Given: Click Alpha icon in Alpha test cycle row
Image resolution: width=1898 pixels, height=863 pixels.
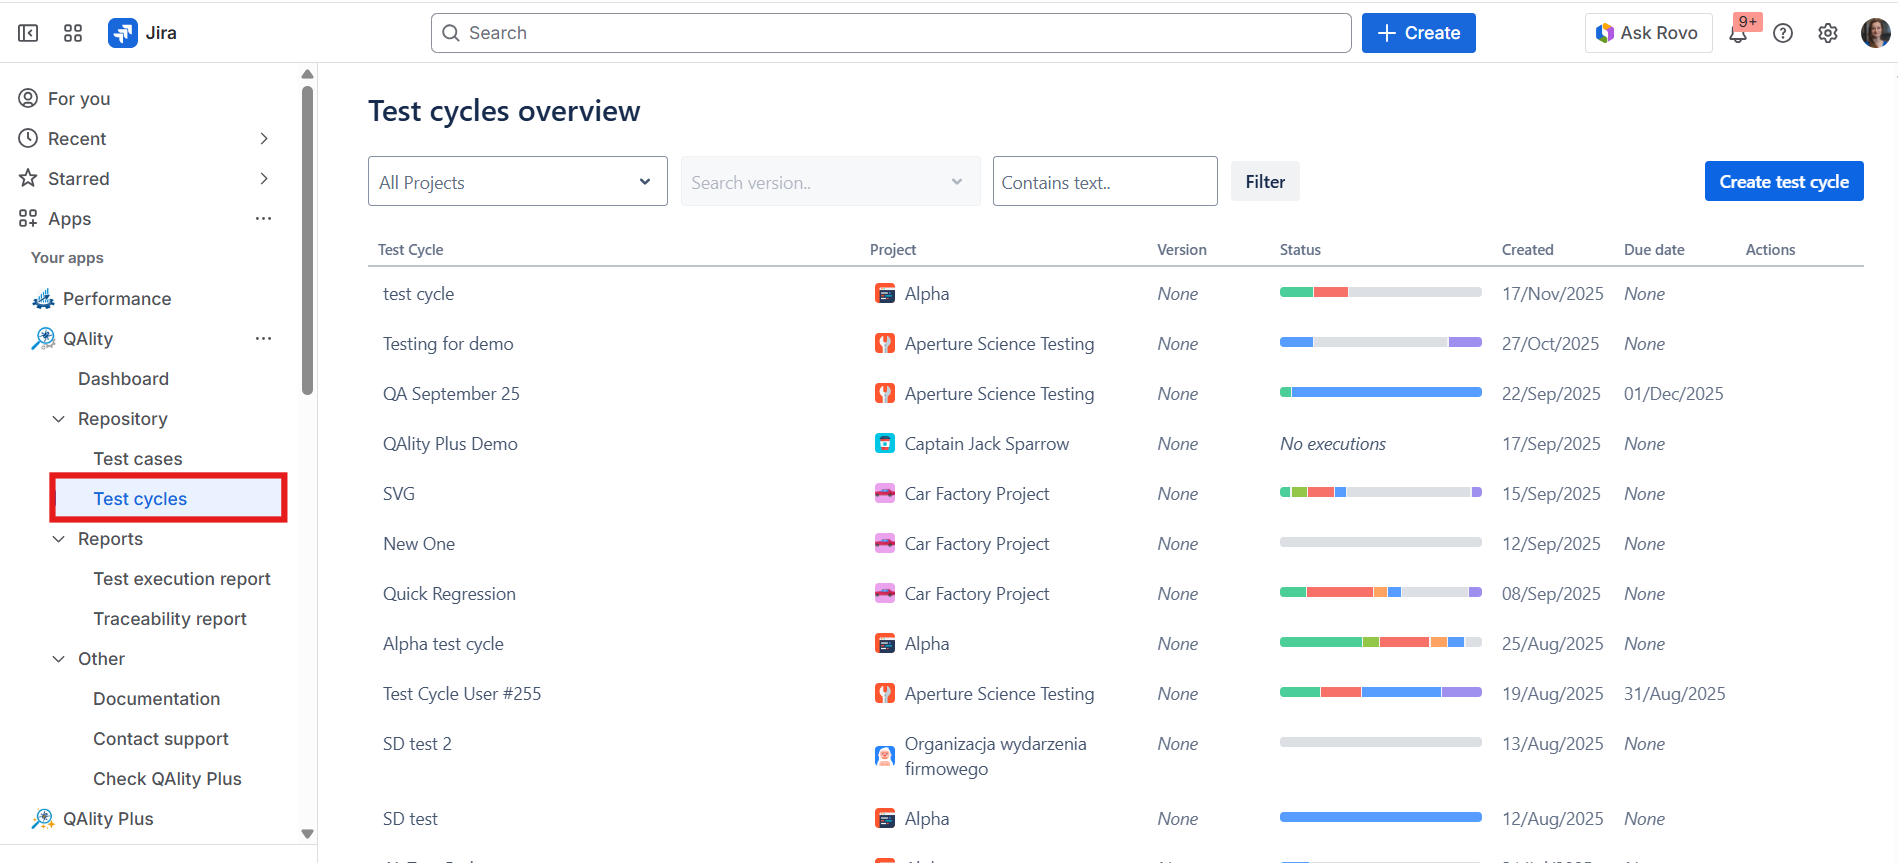Looking at the screenshot, I should click(885, 643).
